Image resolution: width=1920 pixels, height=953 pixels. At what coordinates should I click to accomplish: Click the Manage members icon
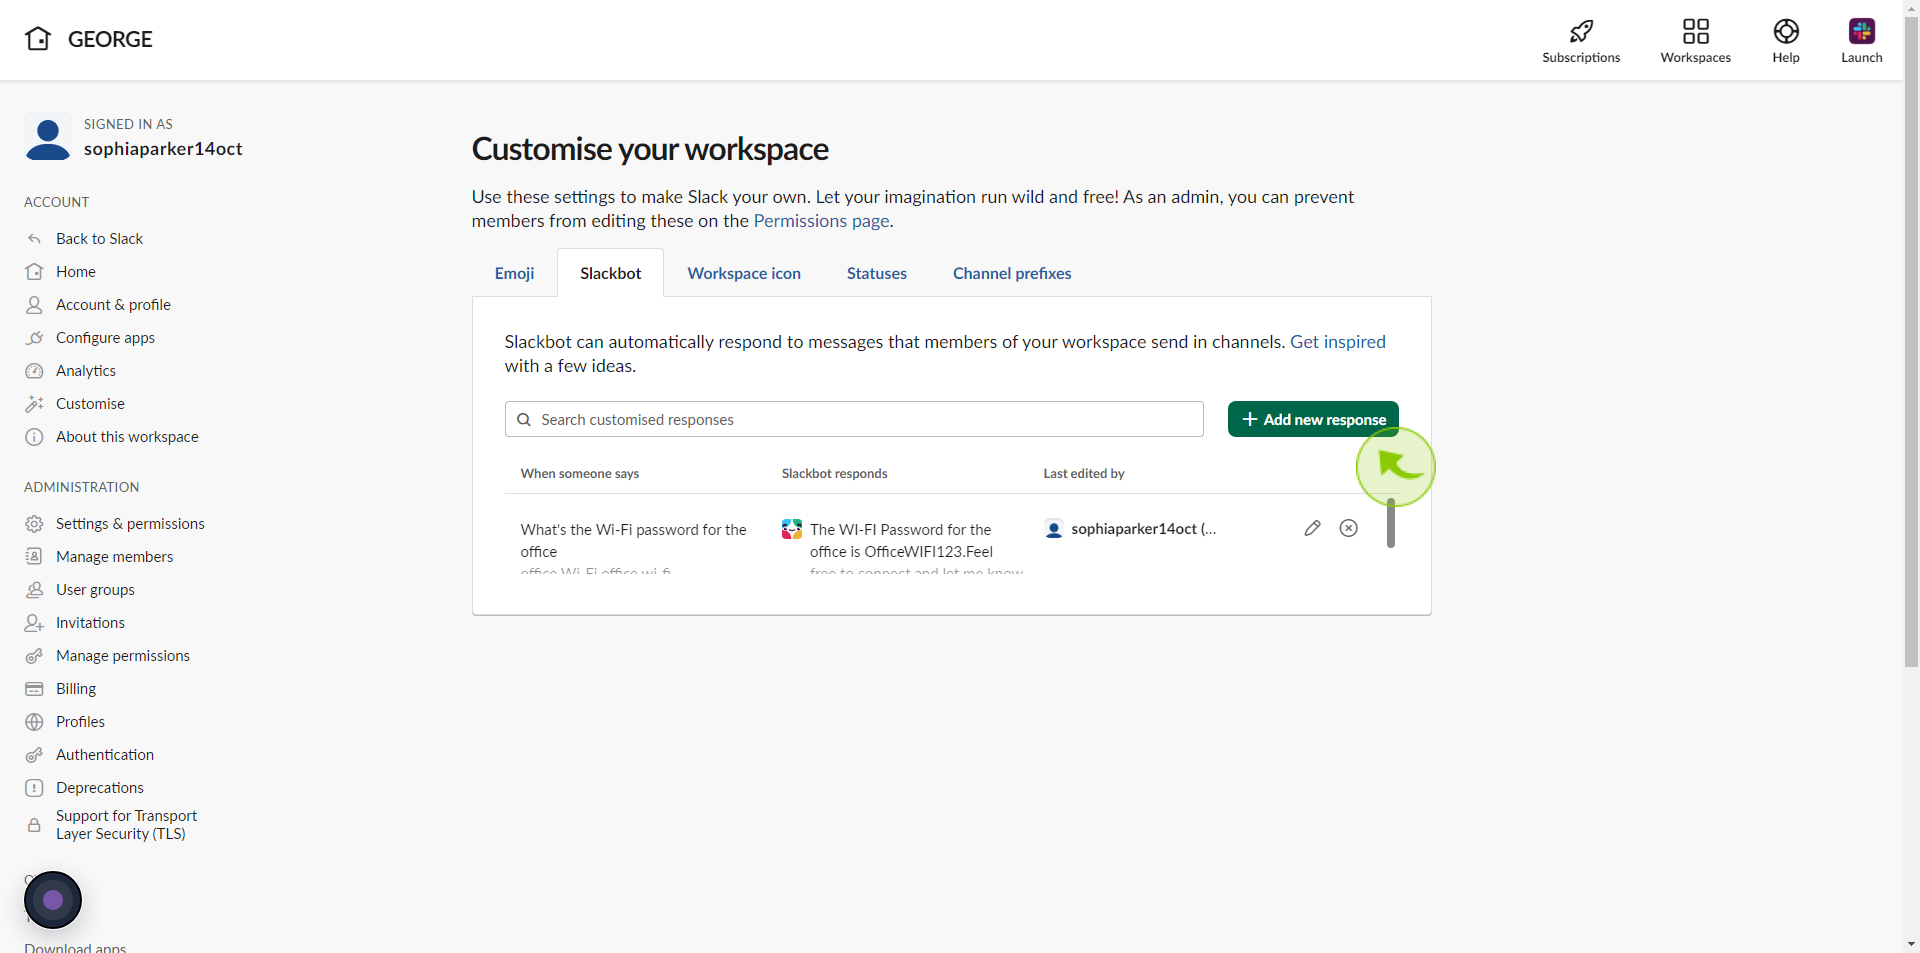point(34,557)
